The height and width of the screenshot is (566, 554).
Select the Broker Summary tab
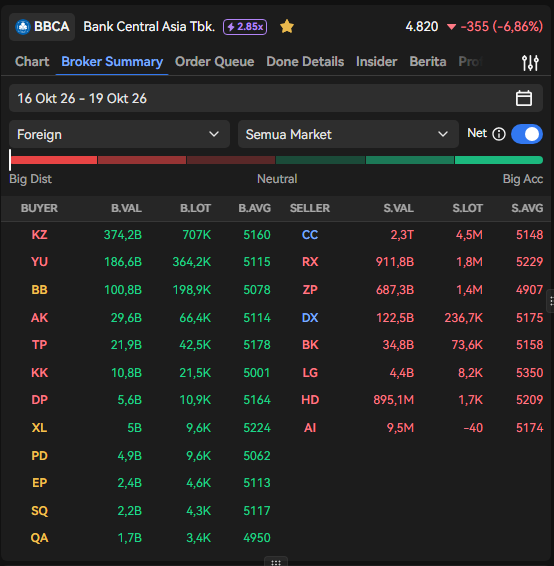click(x=112, y=62)
